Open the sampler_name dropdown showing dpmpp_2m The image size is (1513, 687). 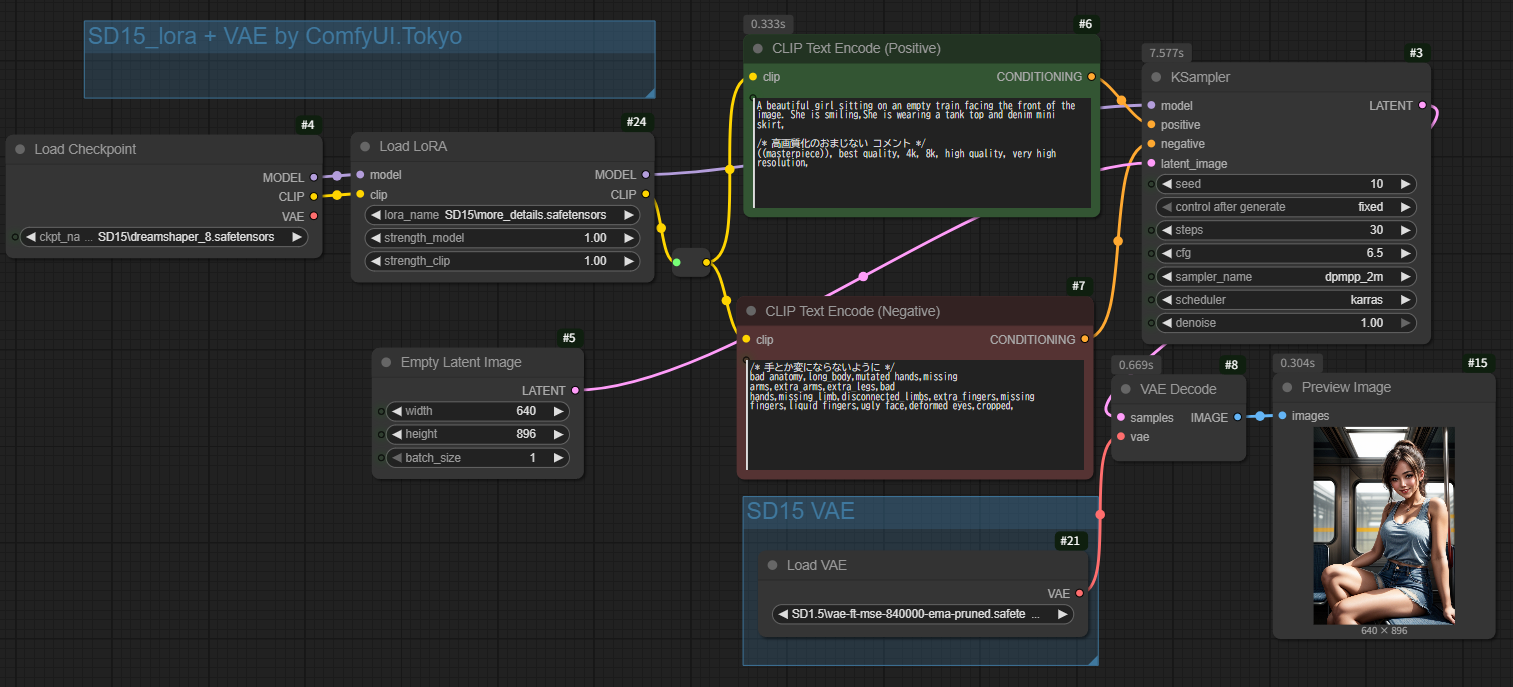tap(1287, 277)
